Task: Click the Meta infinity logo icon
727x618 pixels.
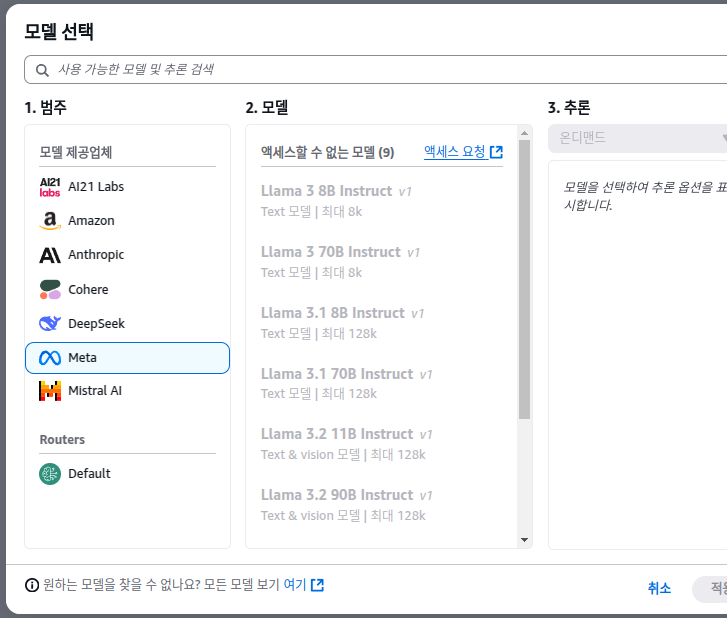Action: 50,358
